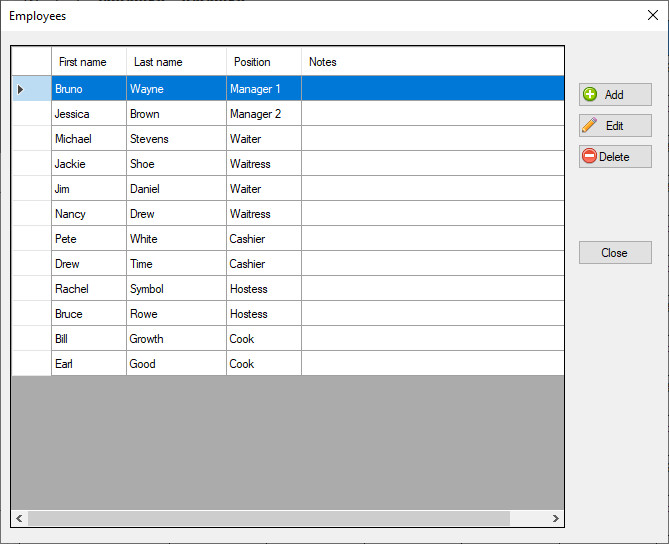Click the Waiter cell in Jim's row
Image resolution: width=669 pixels, height=544 pixels.
(x=264, y=189)
